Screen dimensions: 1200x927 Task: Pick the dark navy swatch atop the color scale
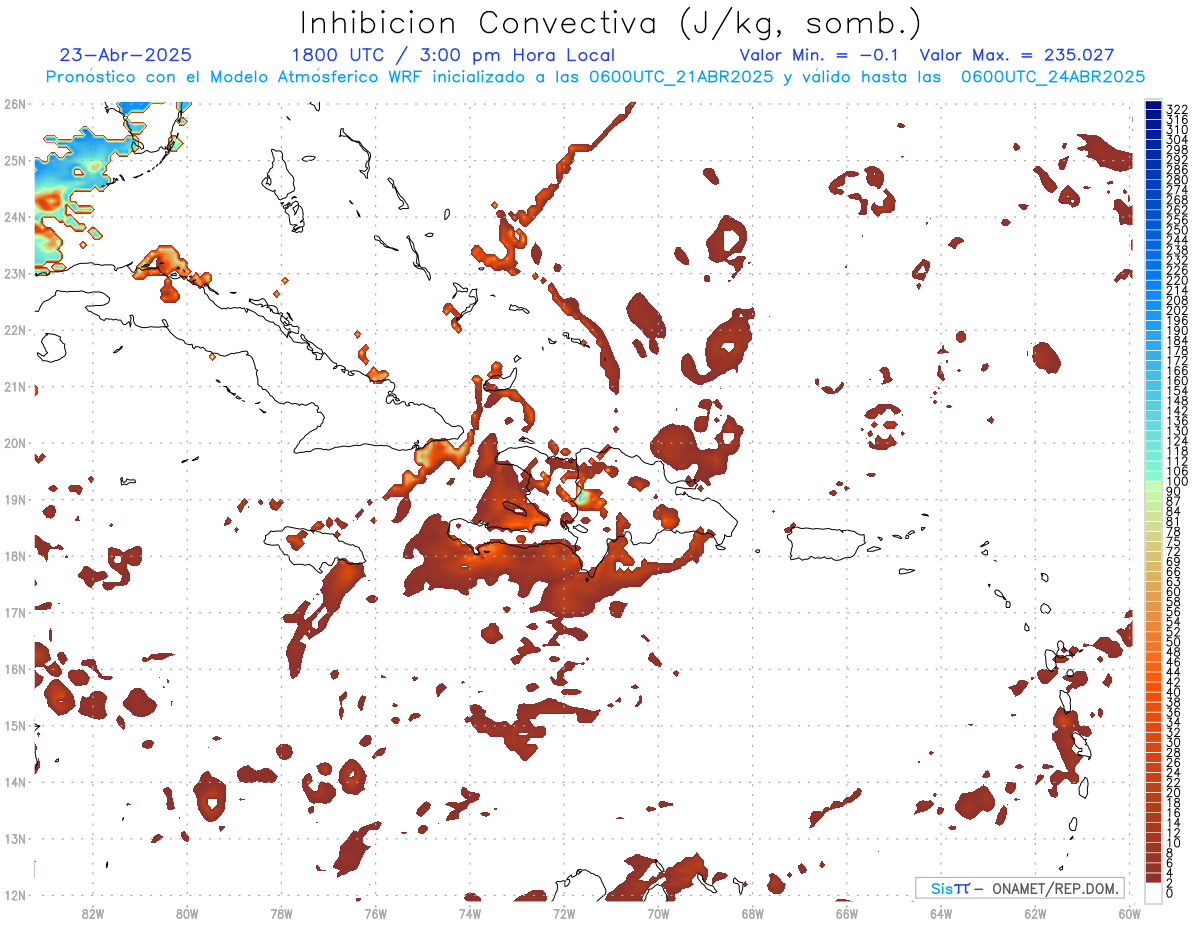1153,105
